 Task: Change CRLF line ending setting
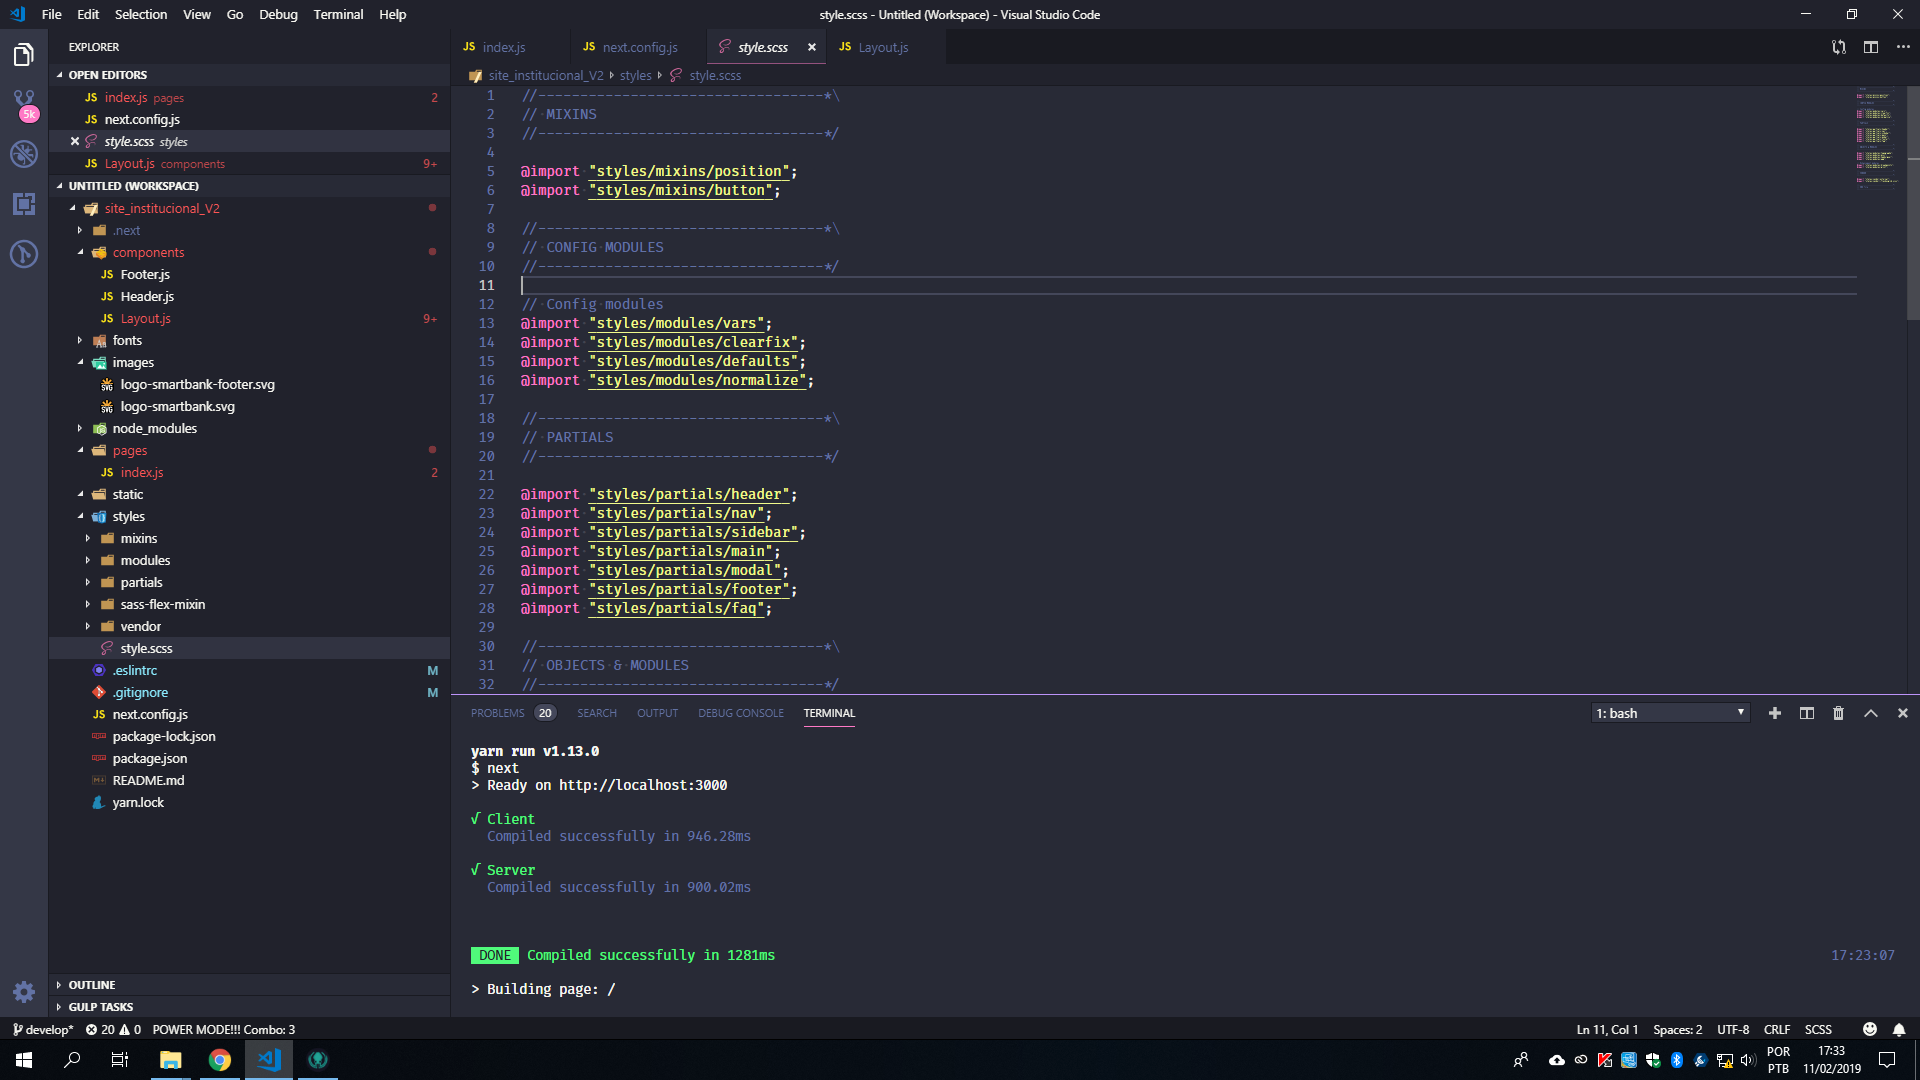1777,1029
